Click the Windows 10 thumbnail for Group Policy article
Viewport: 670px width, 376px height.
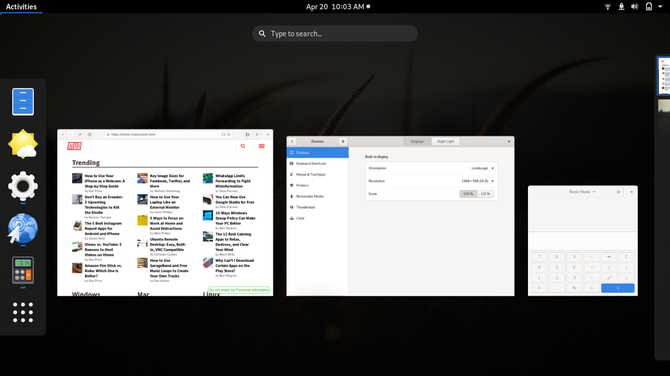point(208,216)
